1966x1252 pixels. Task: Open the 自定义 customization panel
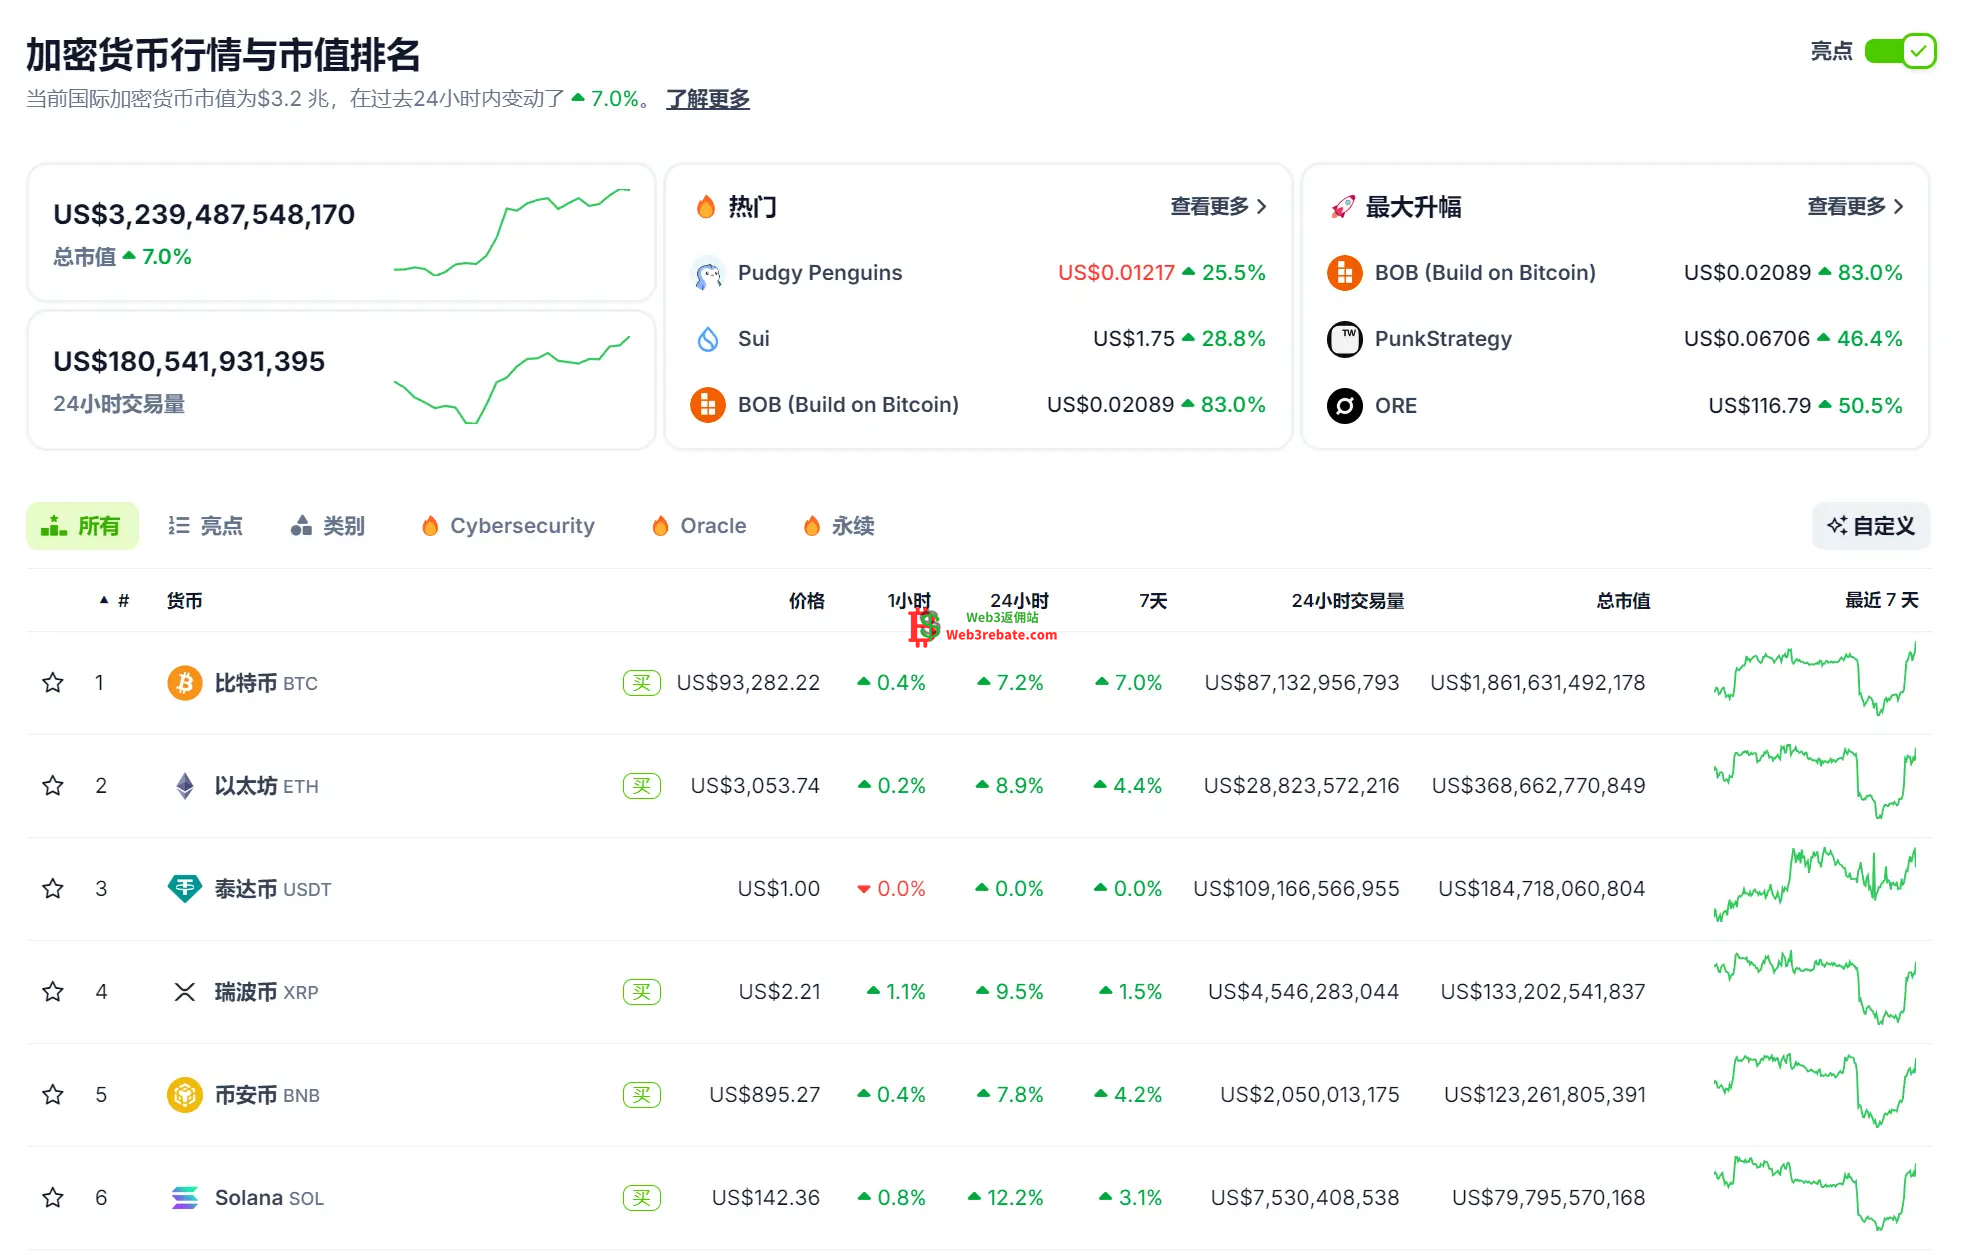tap(1870, 525)
